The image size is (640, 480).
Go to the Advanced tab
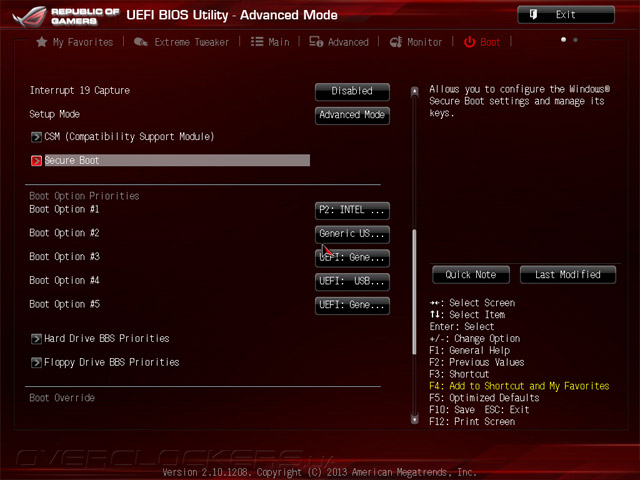coord(339,42)
